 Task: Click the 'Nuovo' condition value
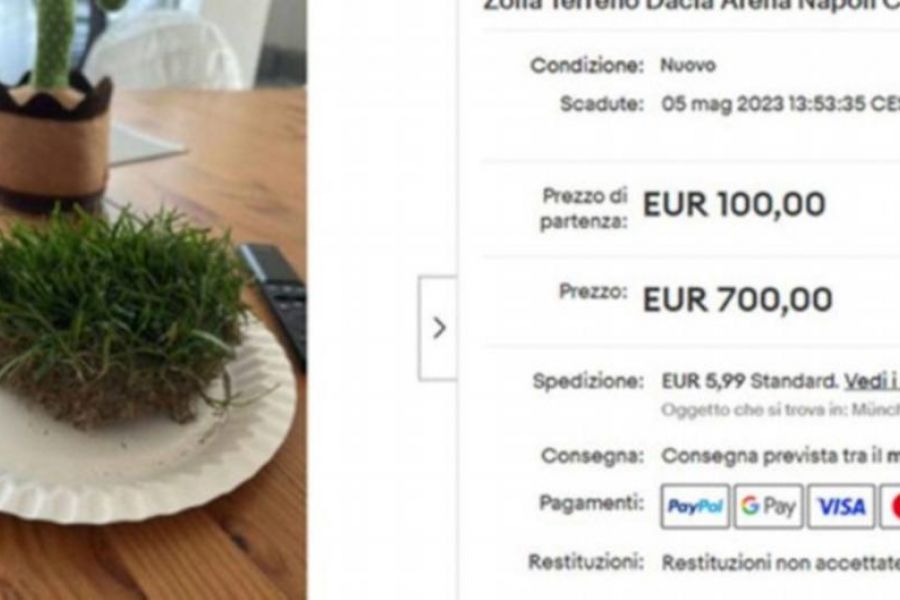click(688, 65)
